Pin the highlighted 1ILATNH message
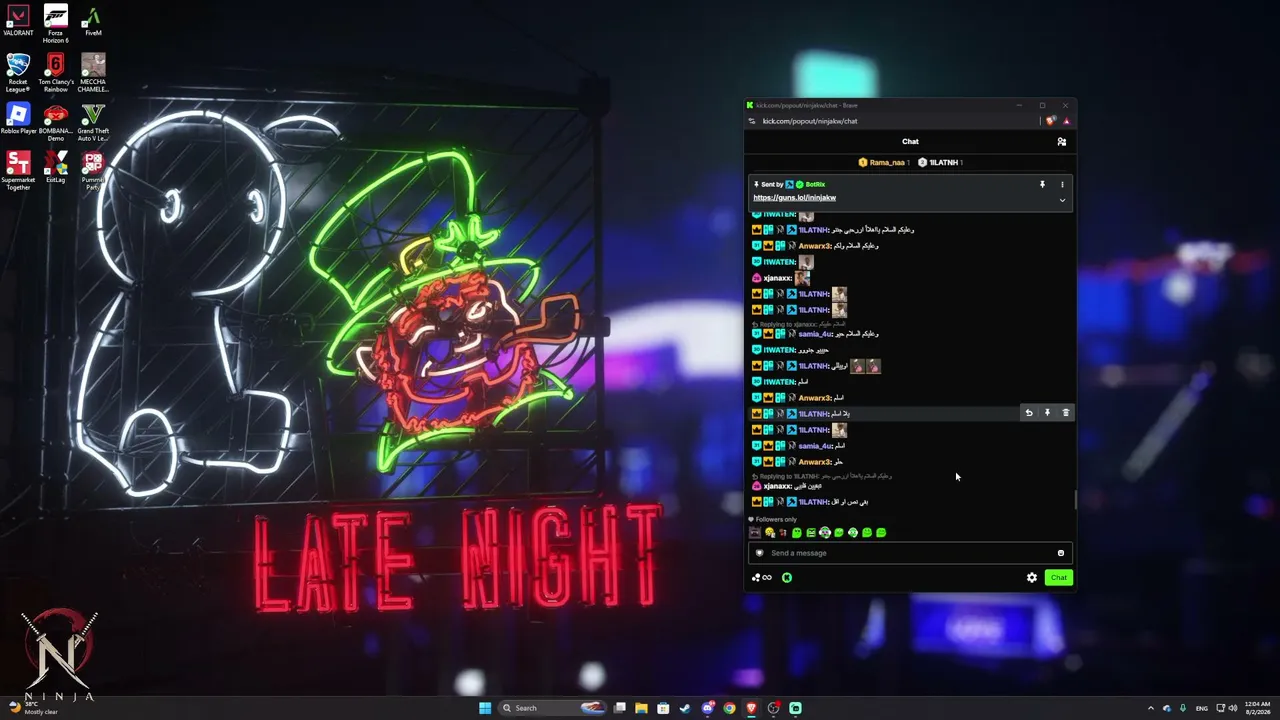The width and height of the screenshot is (1280, 720). click(1047, 413)
